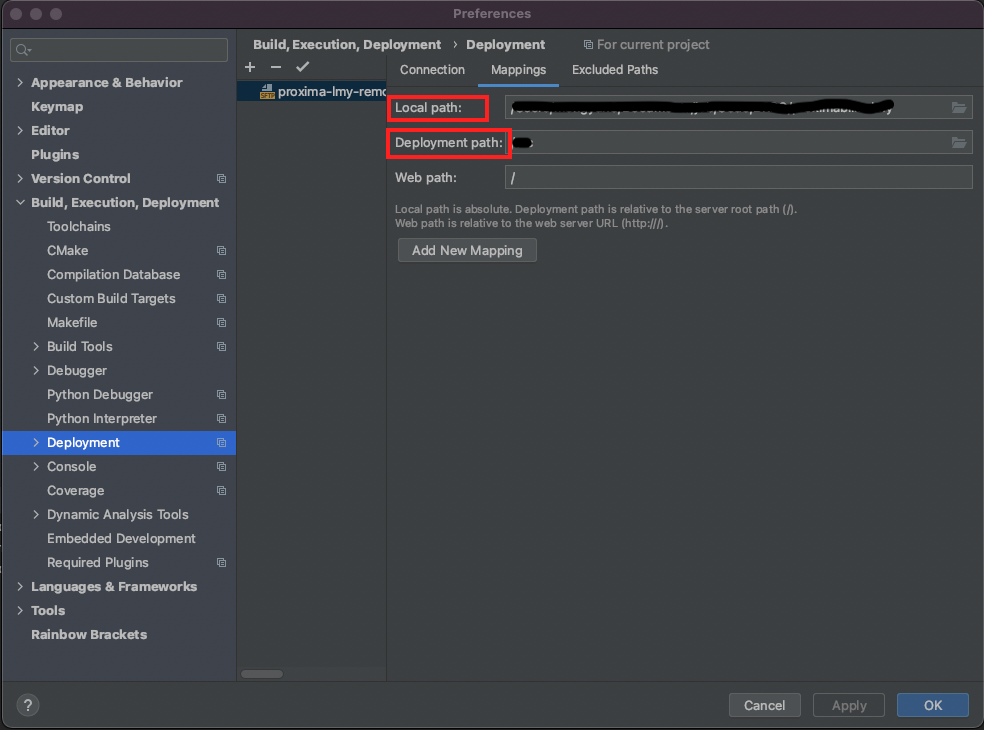Expand Languages & Frameworks
This screenshot has width=984, height=730.
pos(20,586)
